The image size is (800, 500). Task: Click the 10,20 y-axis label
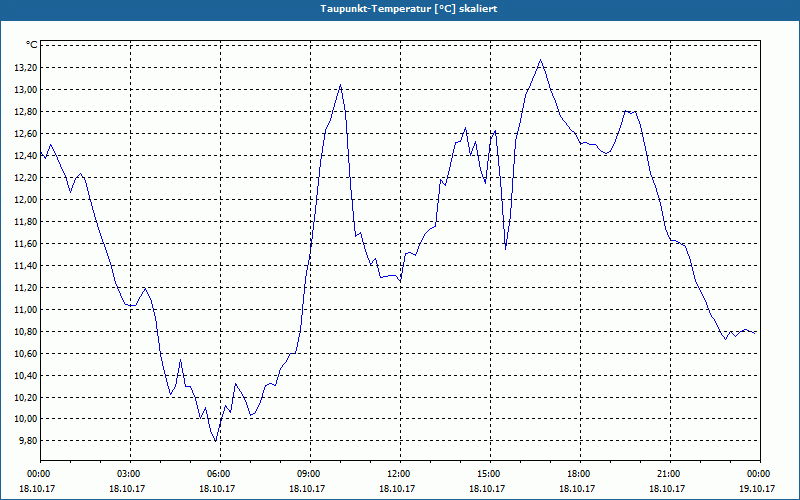(28, 397)
